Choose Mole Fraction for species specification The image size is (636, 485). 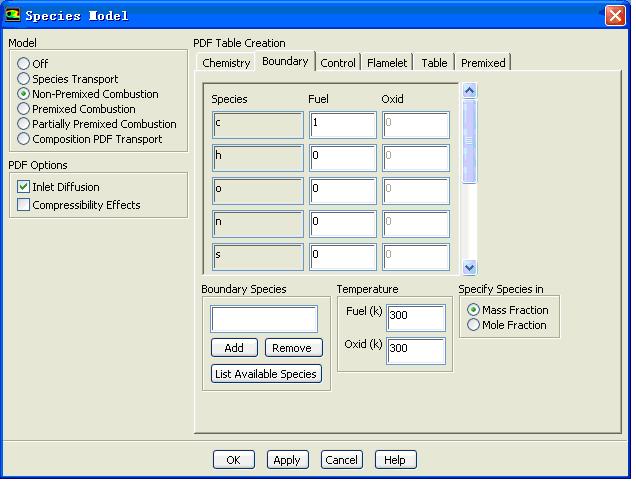(x=474, y=325)
